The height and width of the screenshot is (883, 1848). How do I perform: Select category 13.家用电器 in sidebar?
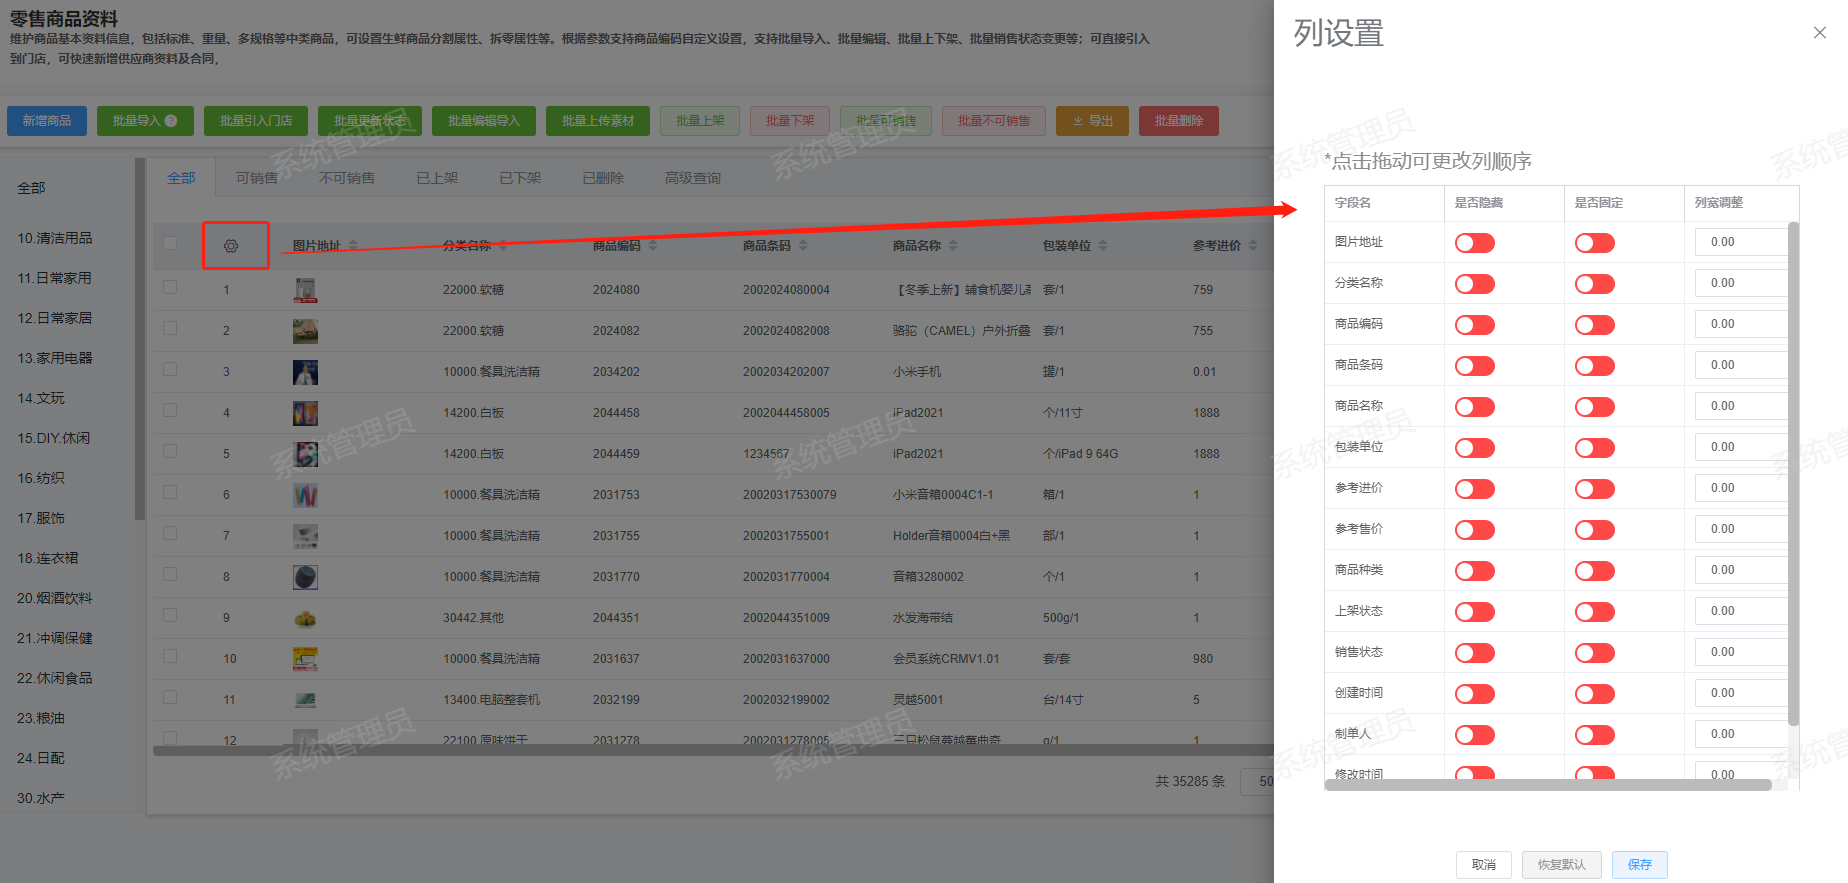(55, 358)
